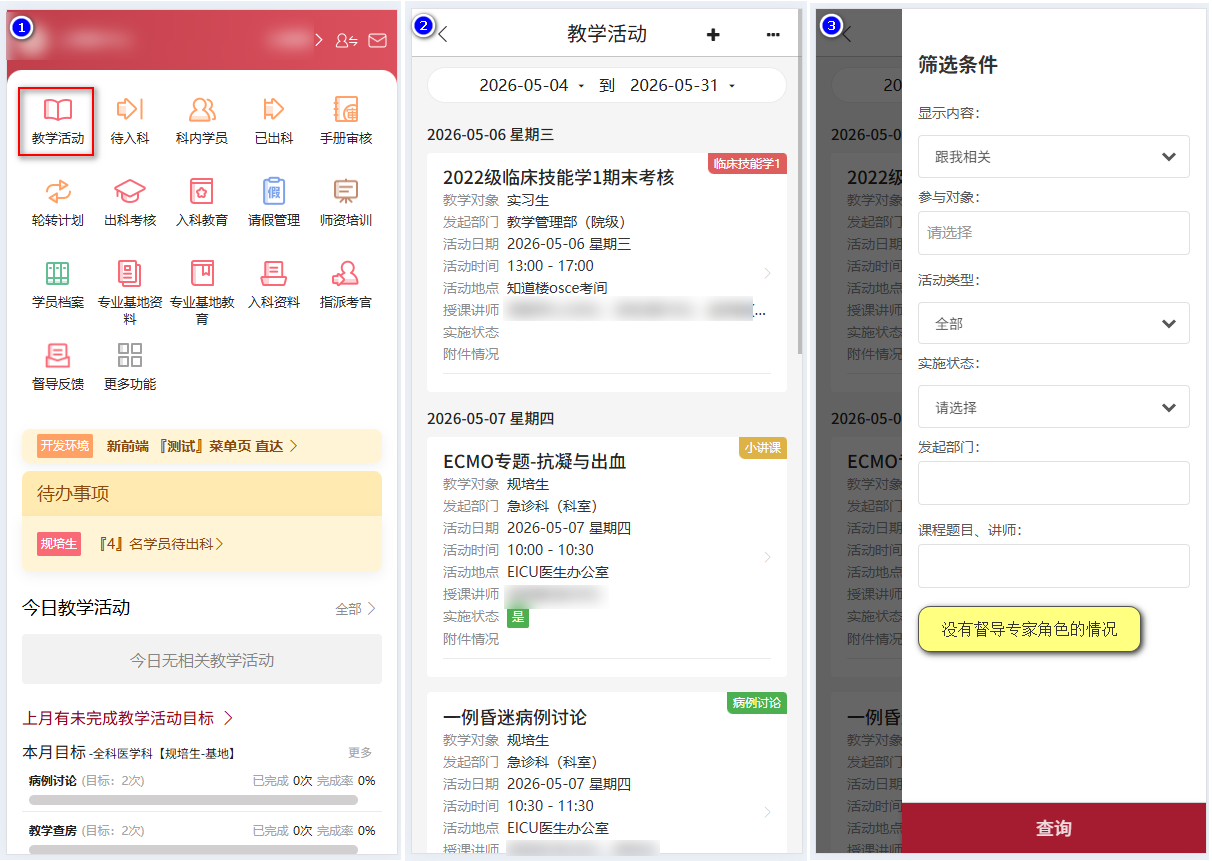Open the 出科考核 icon
This screenshot has height=861, width=1212.
click(x=130, y=203)
